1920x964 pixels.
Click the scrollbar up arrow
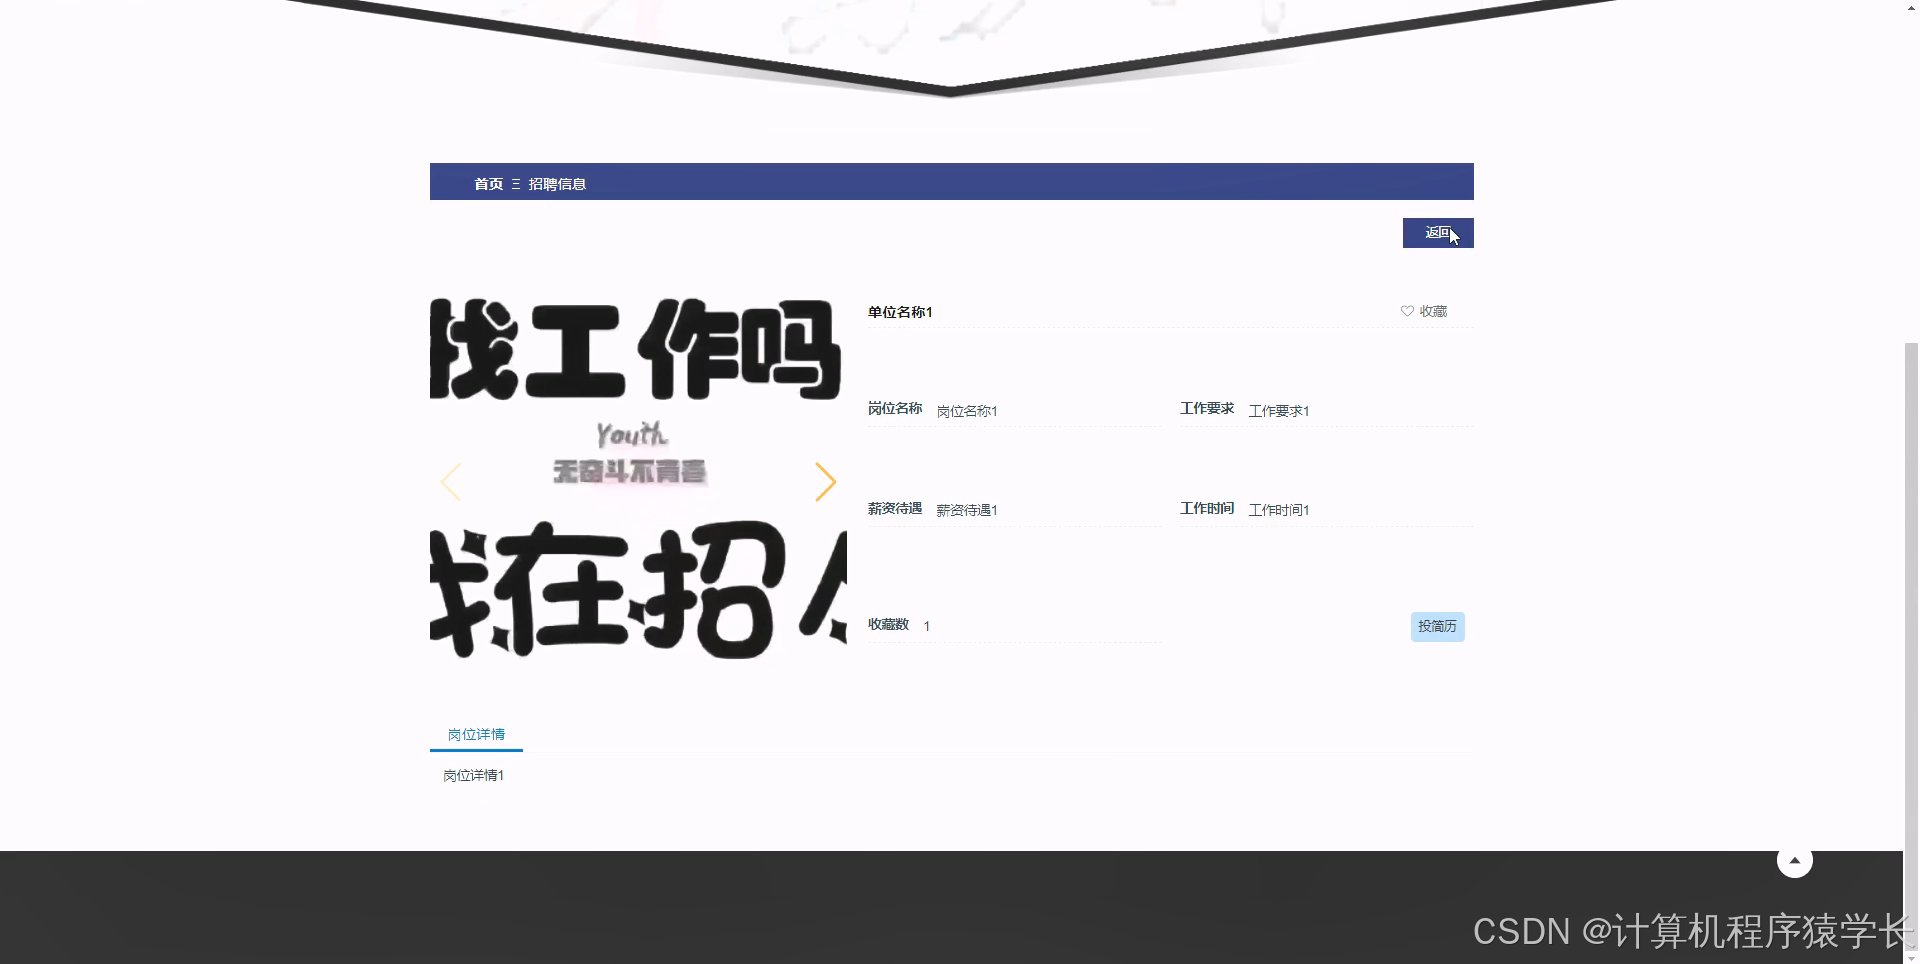point(1910,8)
